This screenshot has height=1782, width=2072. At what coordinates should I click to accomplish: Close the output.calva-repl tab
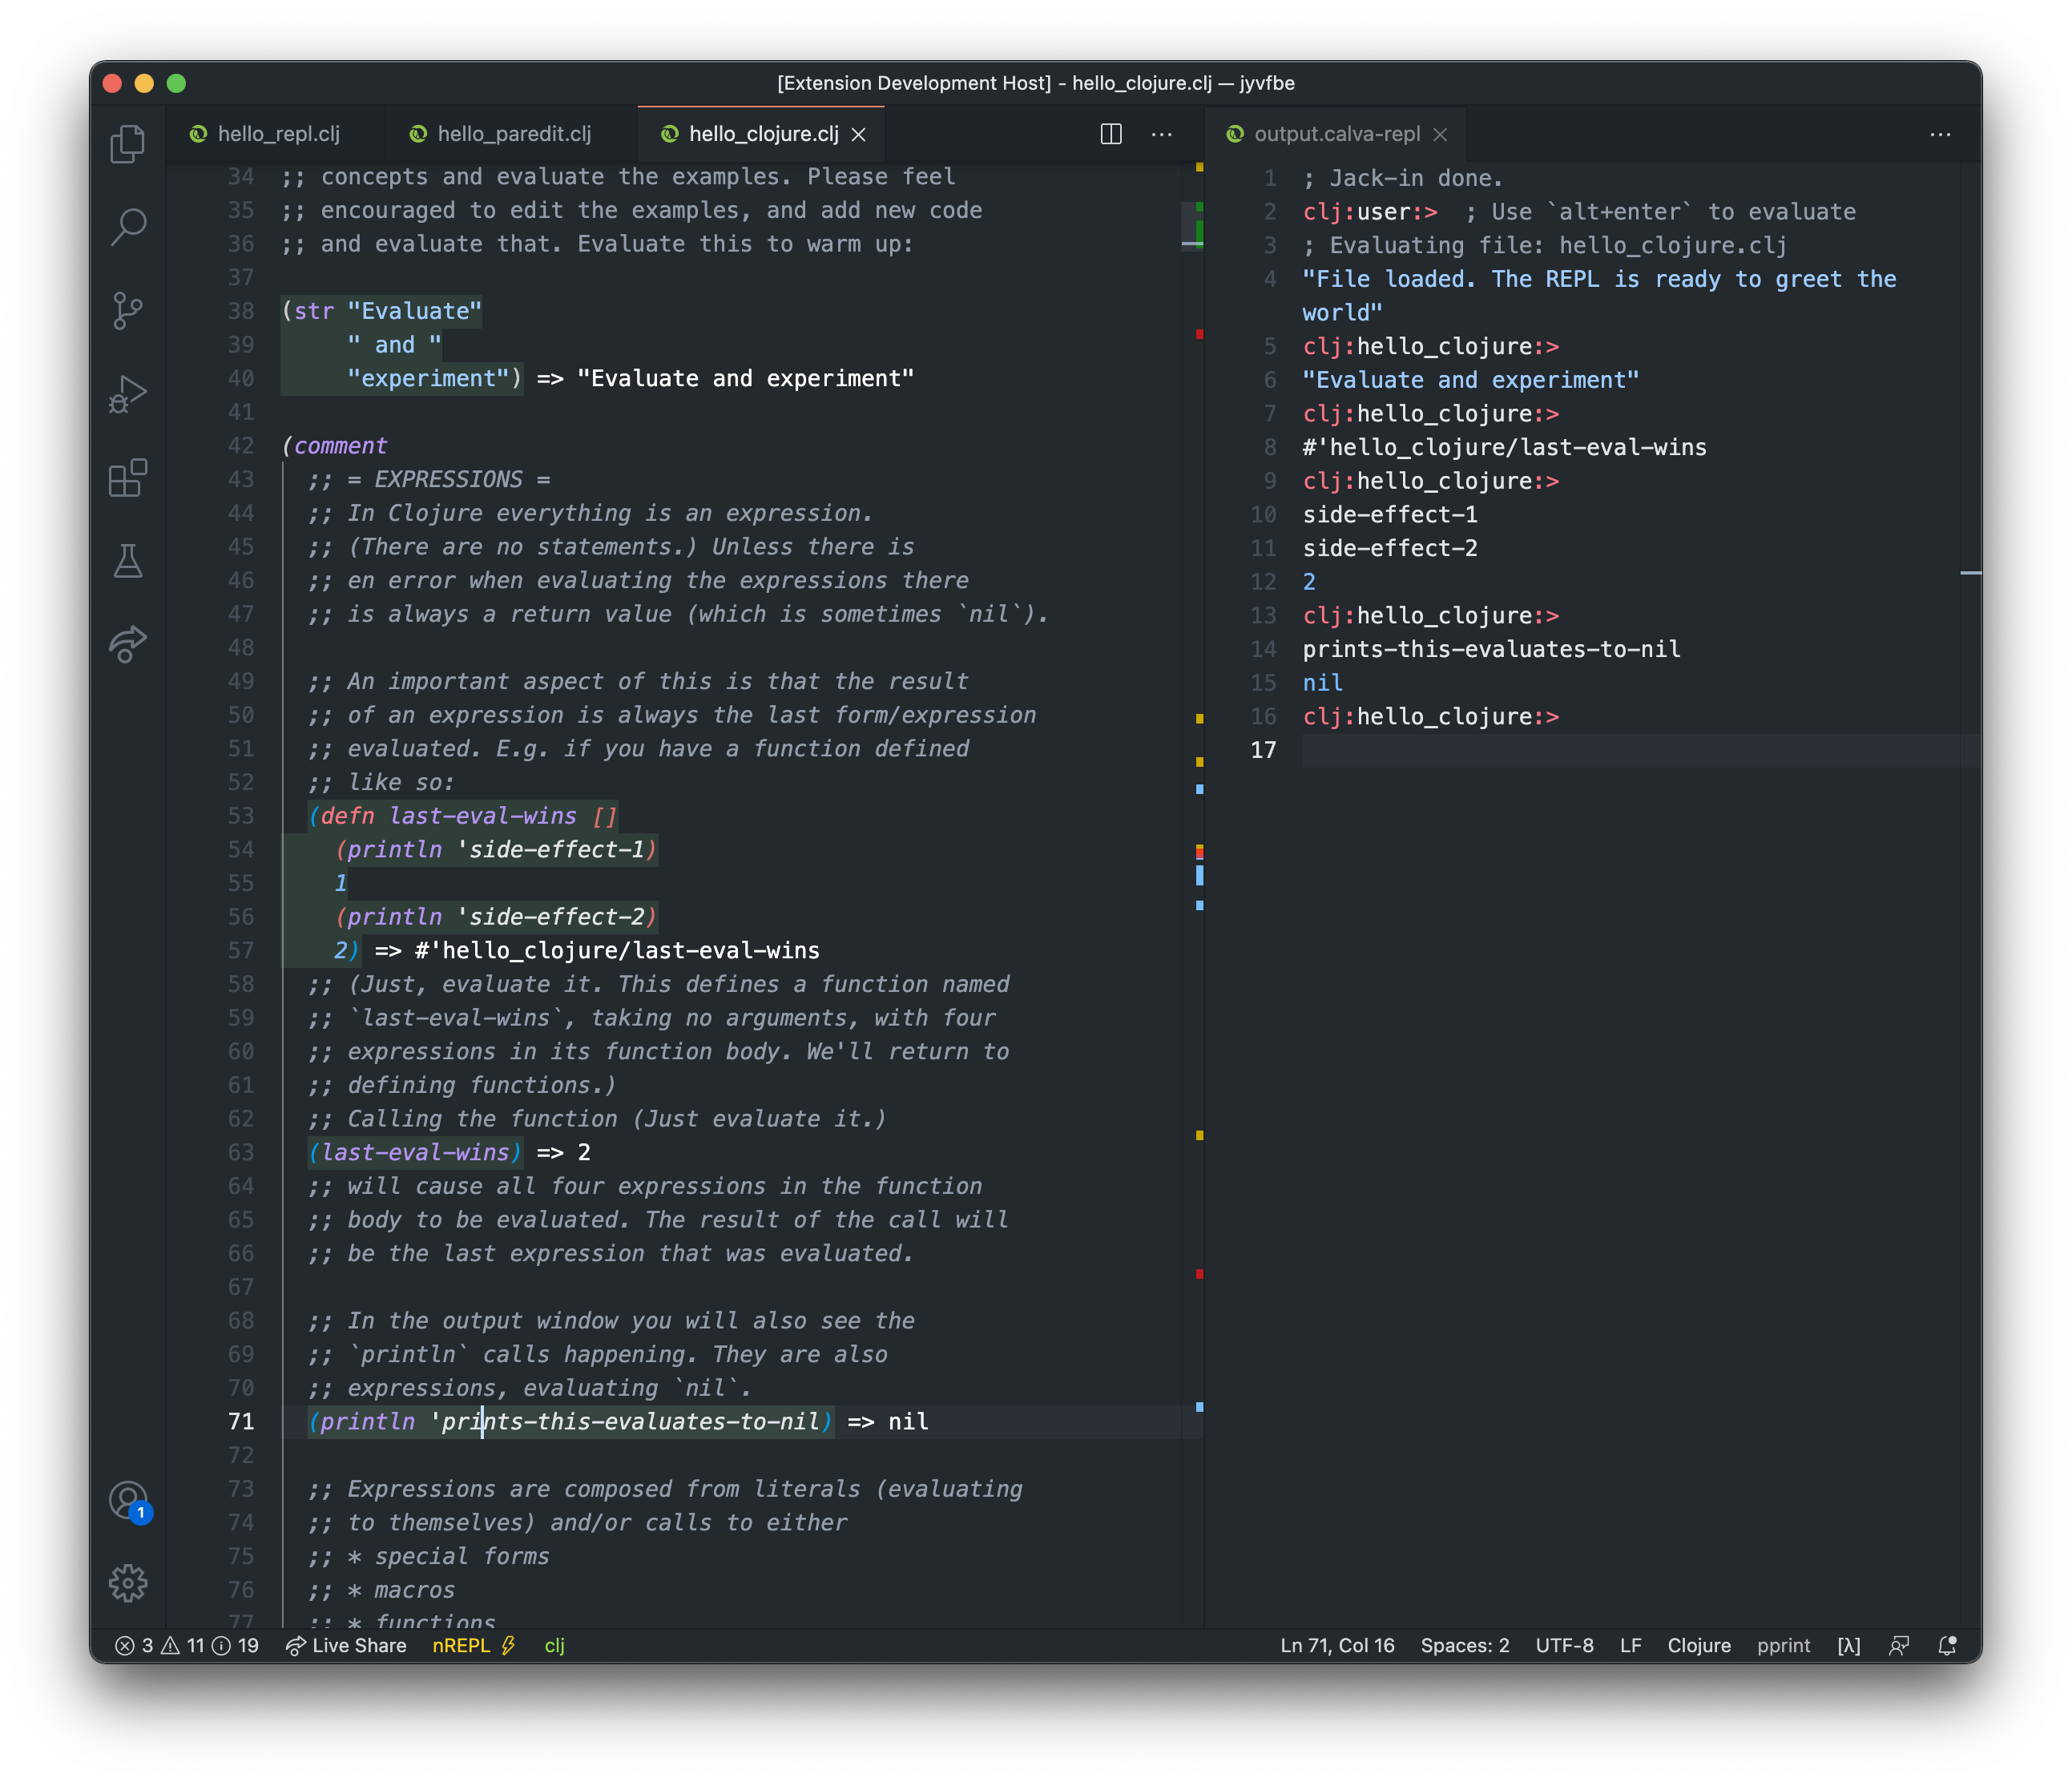[1440, 134]
